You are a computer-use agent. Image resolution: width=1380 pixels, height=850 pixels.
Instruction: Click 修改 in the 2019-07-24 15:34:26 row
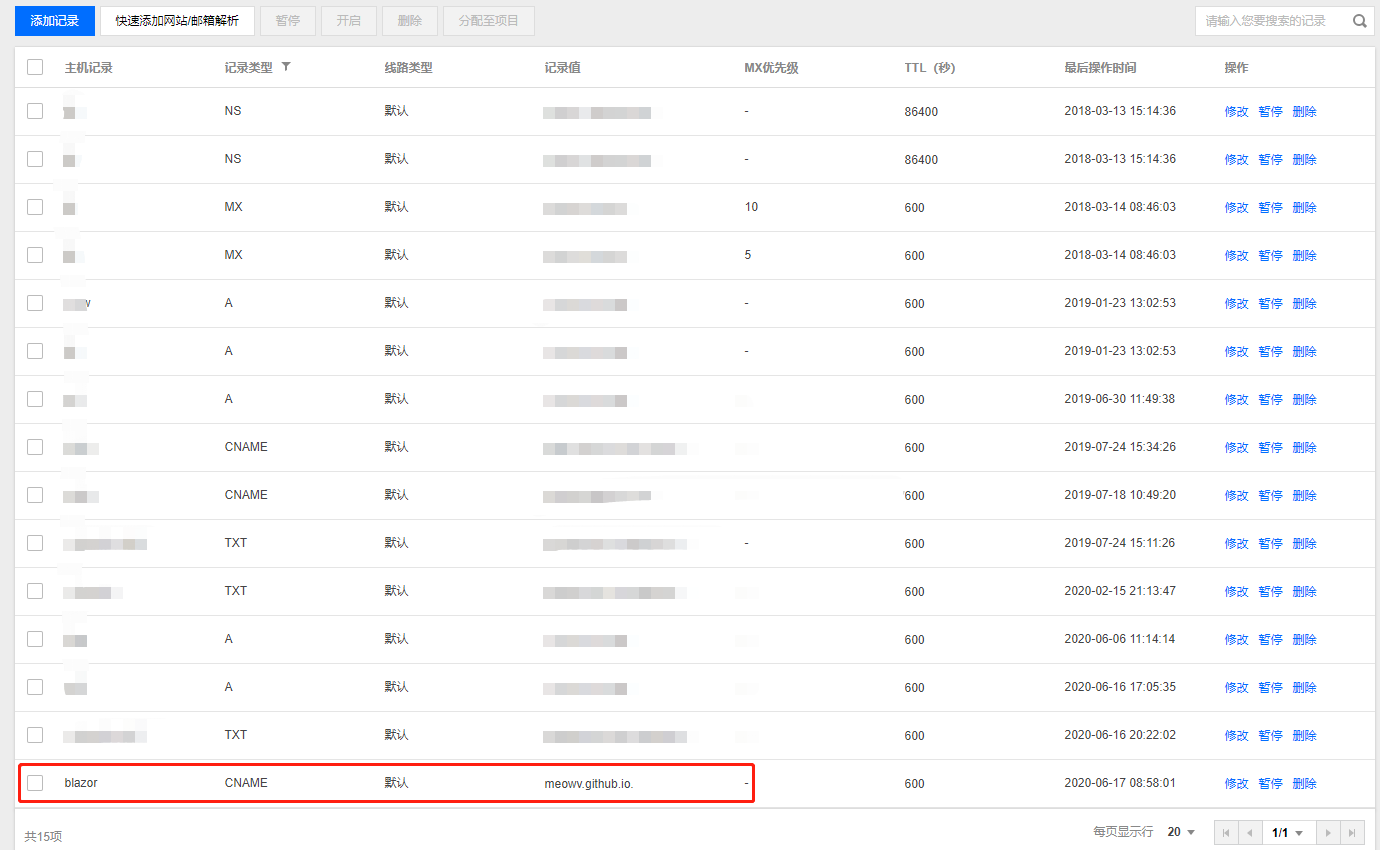1237,448
